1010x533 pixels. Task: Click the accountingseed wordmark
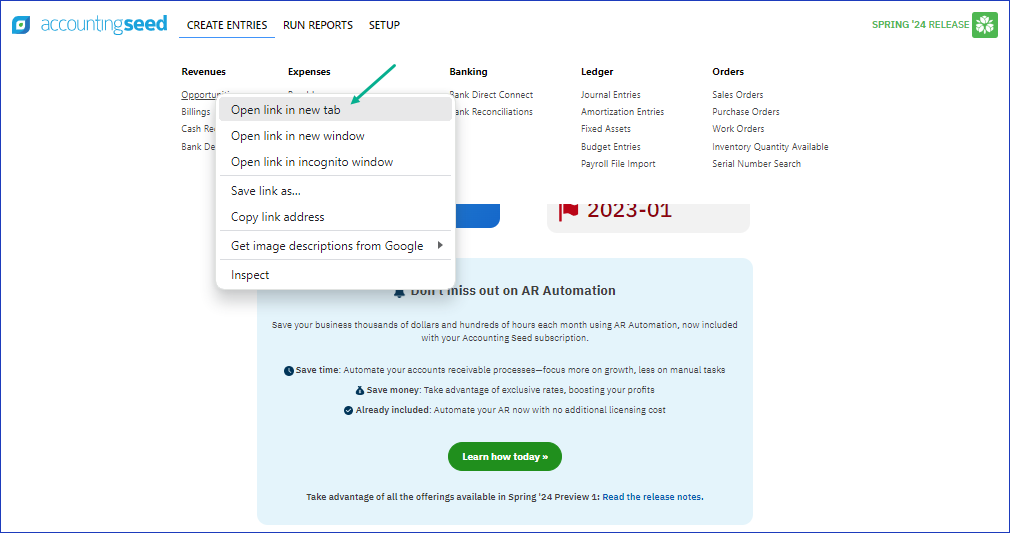[104, 24]
